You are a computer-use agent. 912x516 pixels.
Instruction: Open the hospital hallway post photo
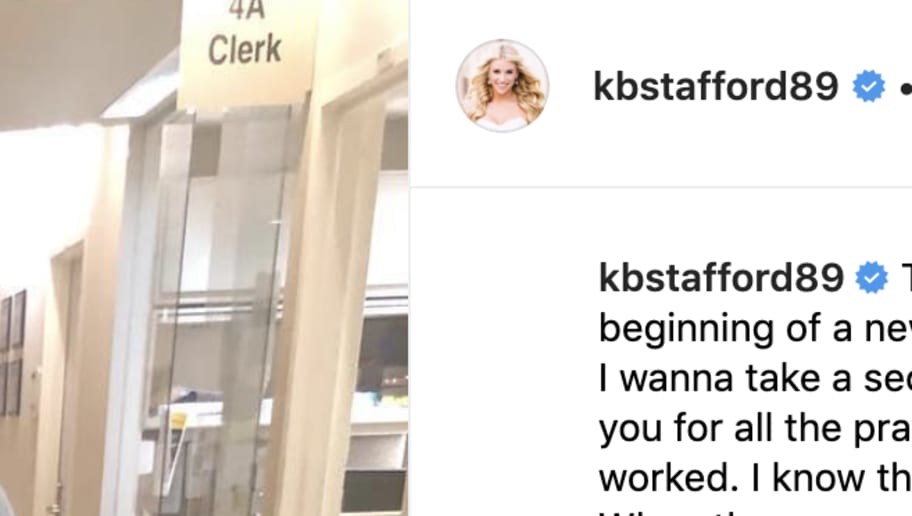204,258
